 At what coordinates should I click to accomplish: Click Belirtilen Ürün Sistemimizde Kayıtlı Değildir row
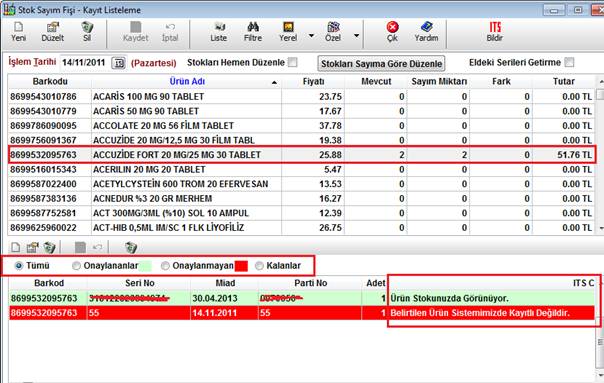pos(302,313)
